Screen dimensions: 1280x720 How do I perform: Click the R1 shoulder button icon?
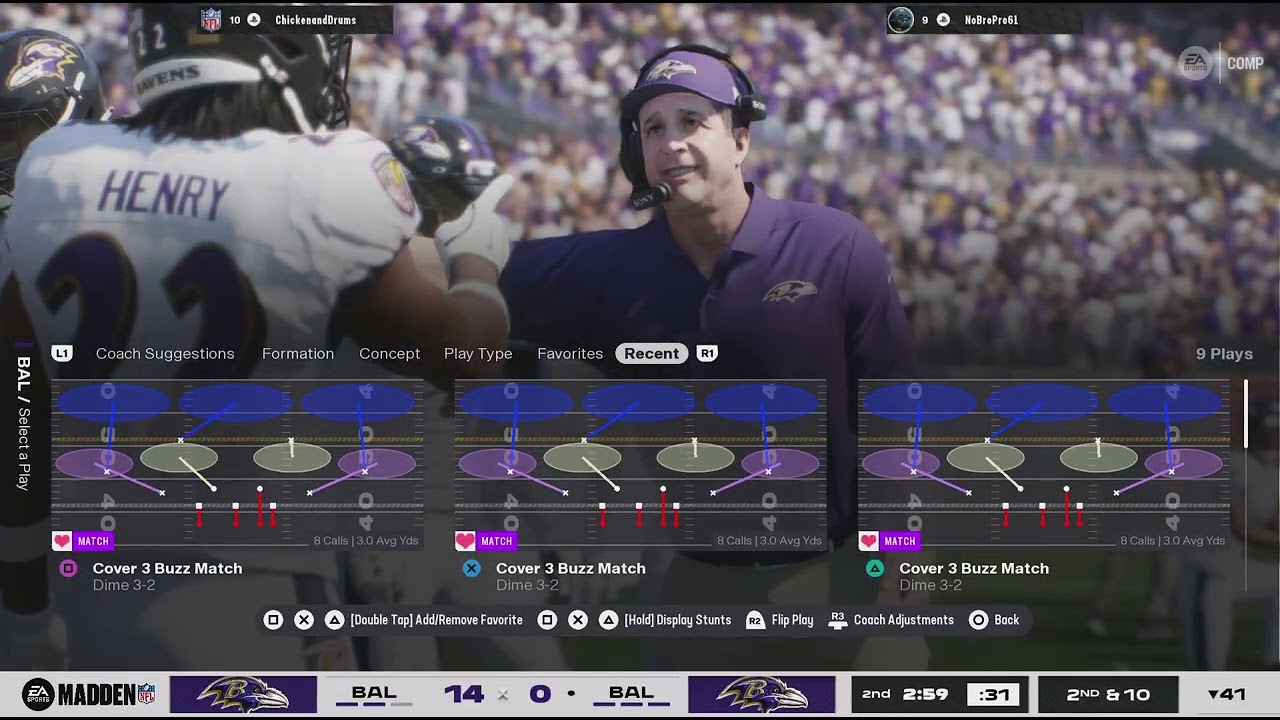click(x=707, y=353)
